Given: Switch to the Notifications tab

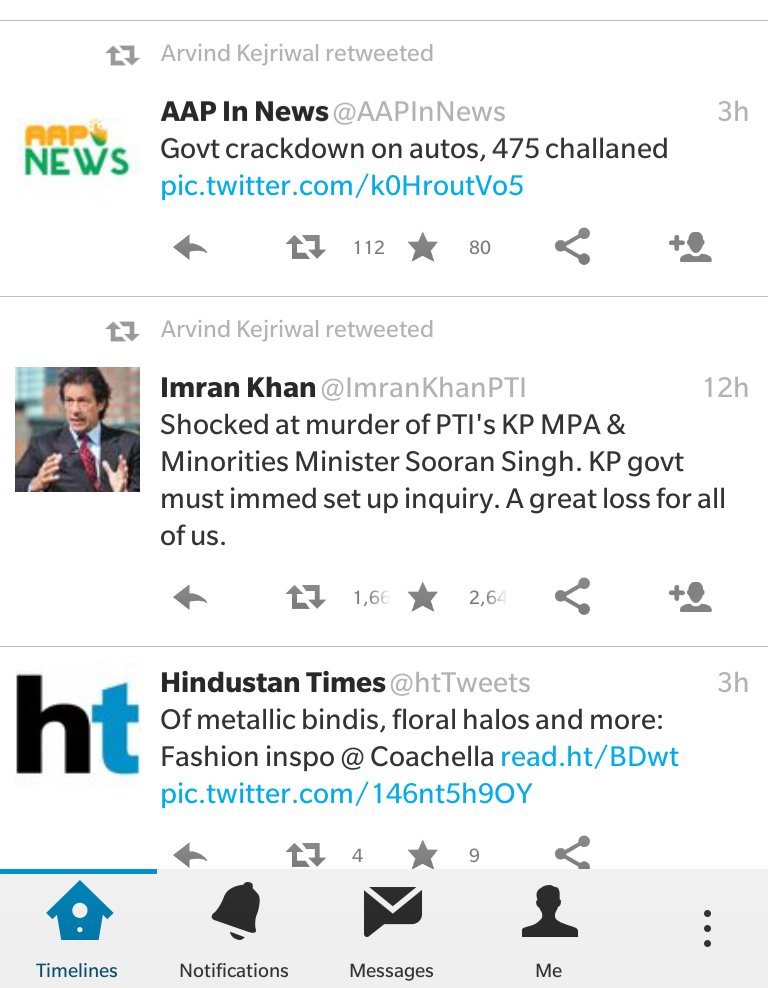Looking at the screenshot, I should click(234, 930).
